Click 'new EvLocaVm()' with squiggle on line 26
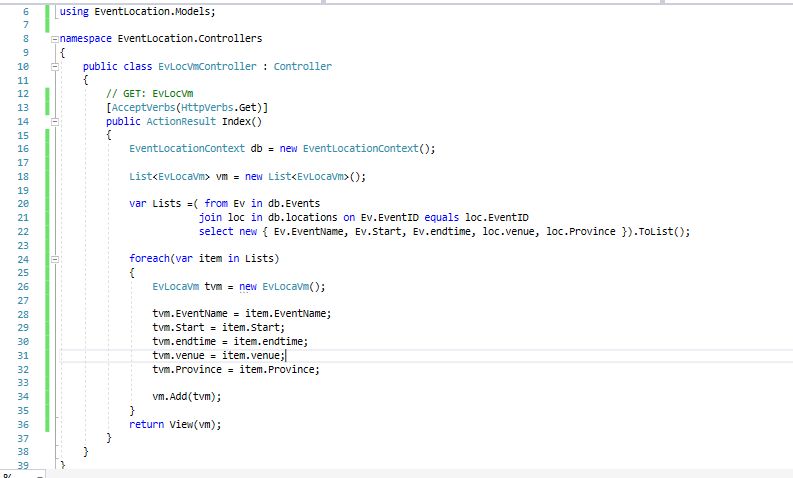 tap(282, 287)
